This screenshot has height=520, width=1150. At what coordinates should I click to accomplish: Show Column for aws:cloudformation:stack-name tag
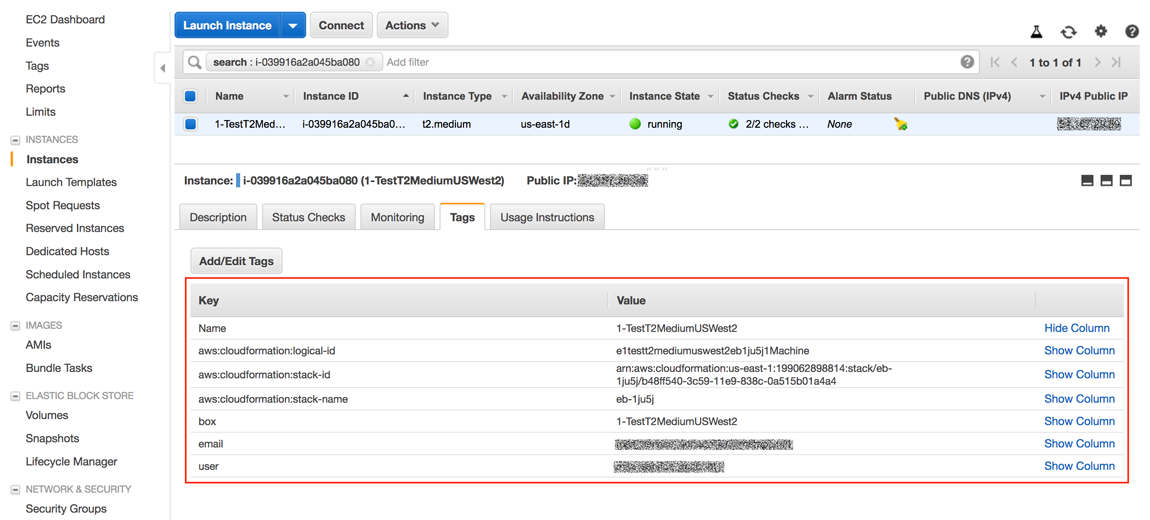coord(1080,399)
